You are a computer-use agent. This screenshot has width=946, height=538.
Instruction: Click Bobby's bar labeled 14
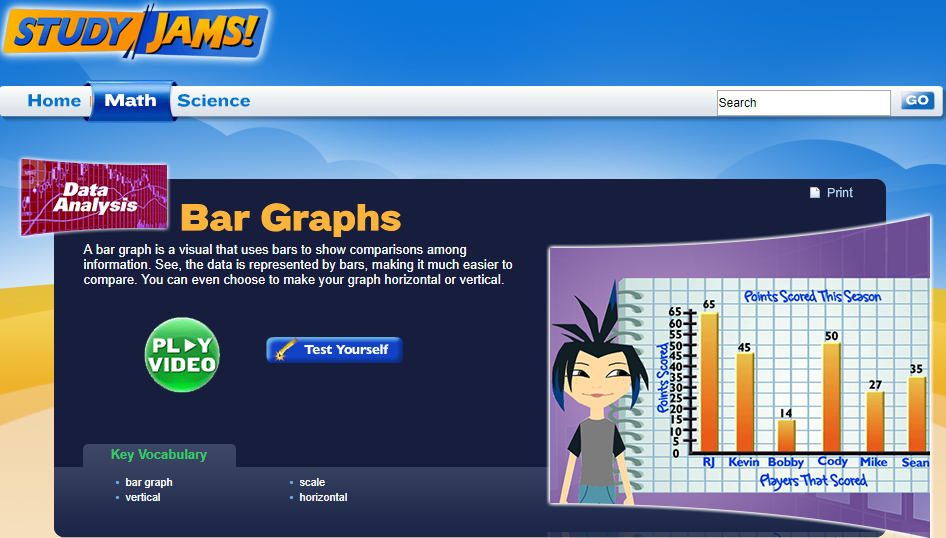[786, 436]
